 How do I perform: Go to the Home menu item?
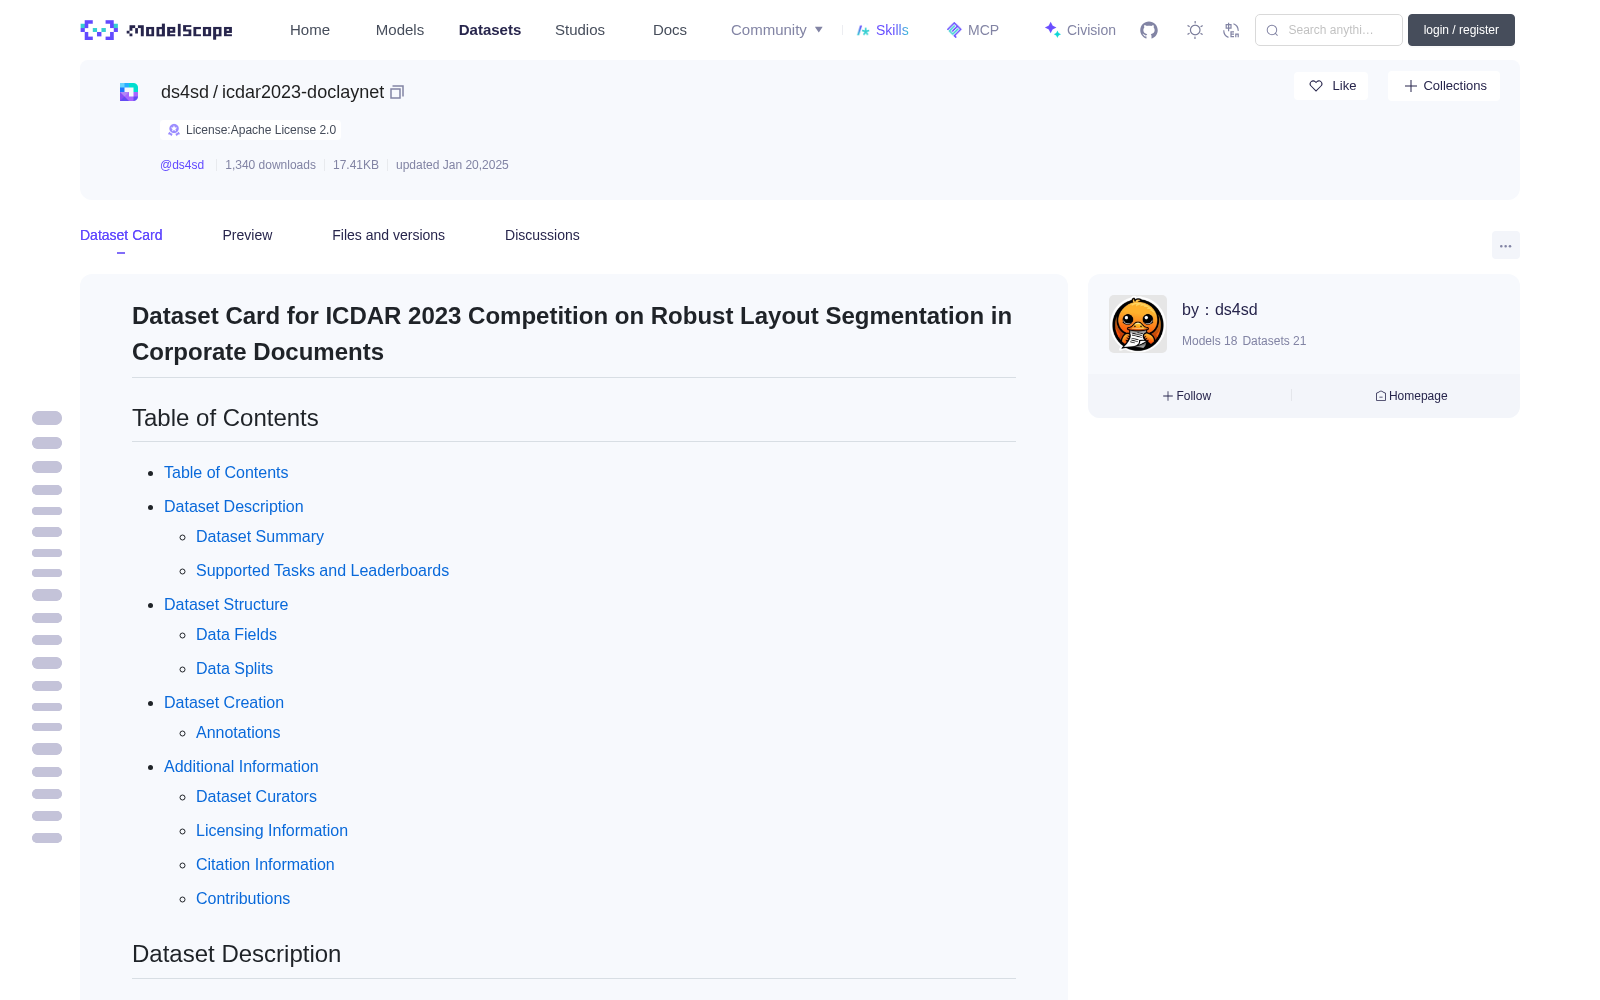[x=310, y=30]
